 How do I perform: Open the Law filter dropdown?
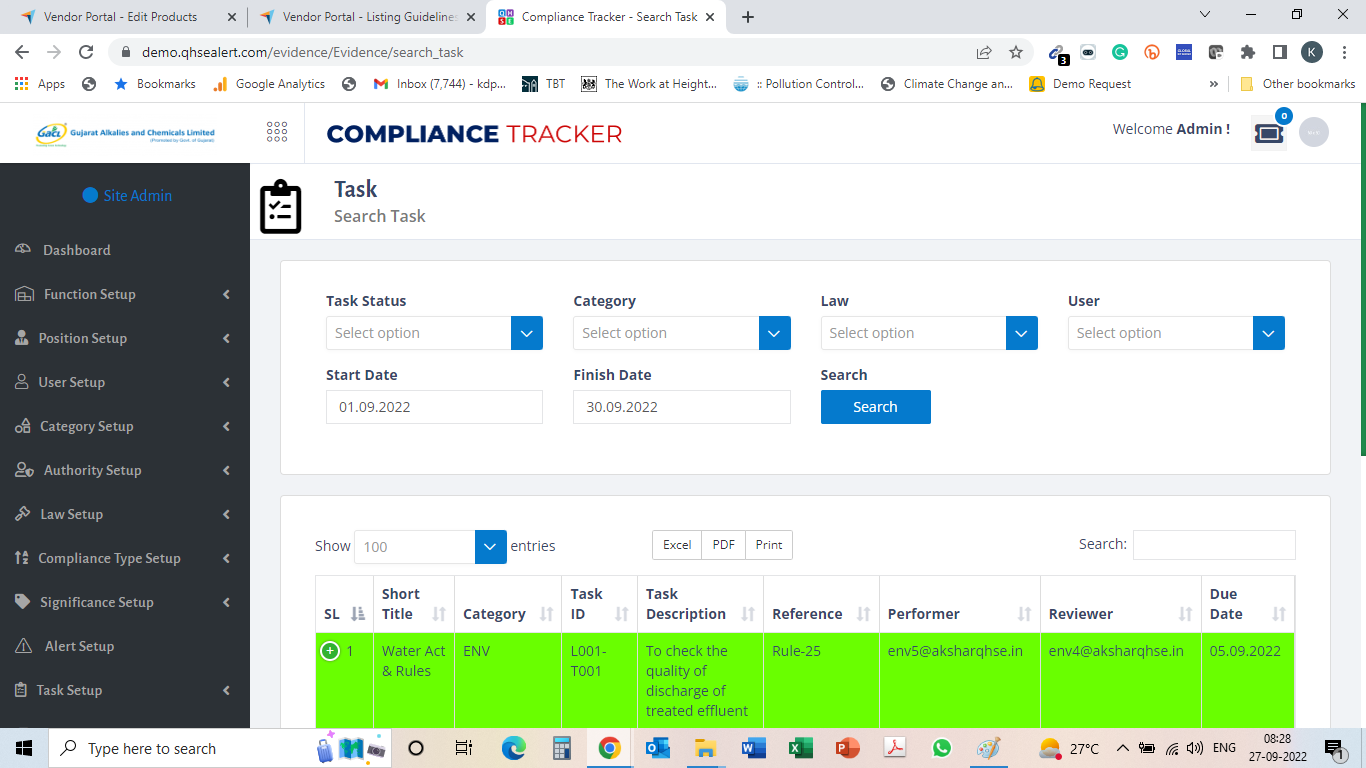929,333
